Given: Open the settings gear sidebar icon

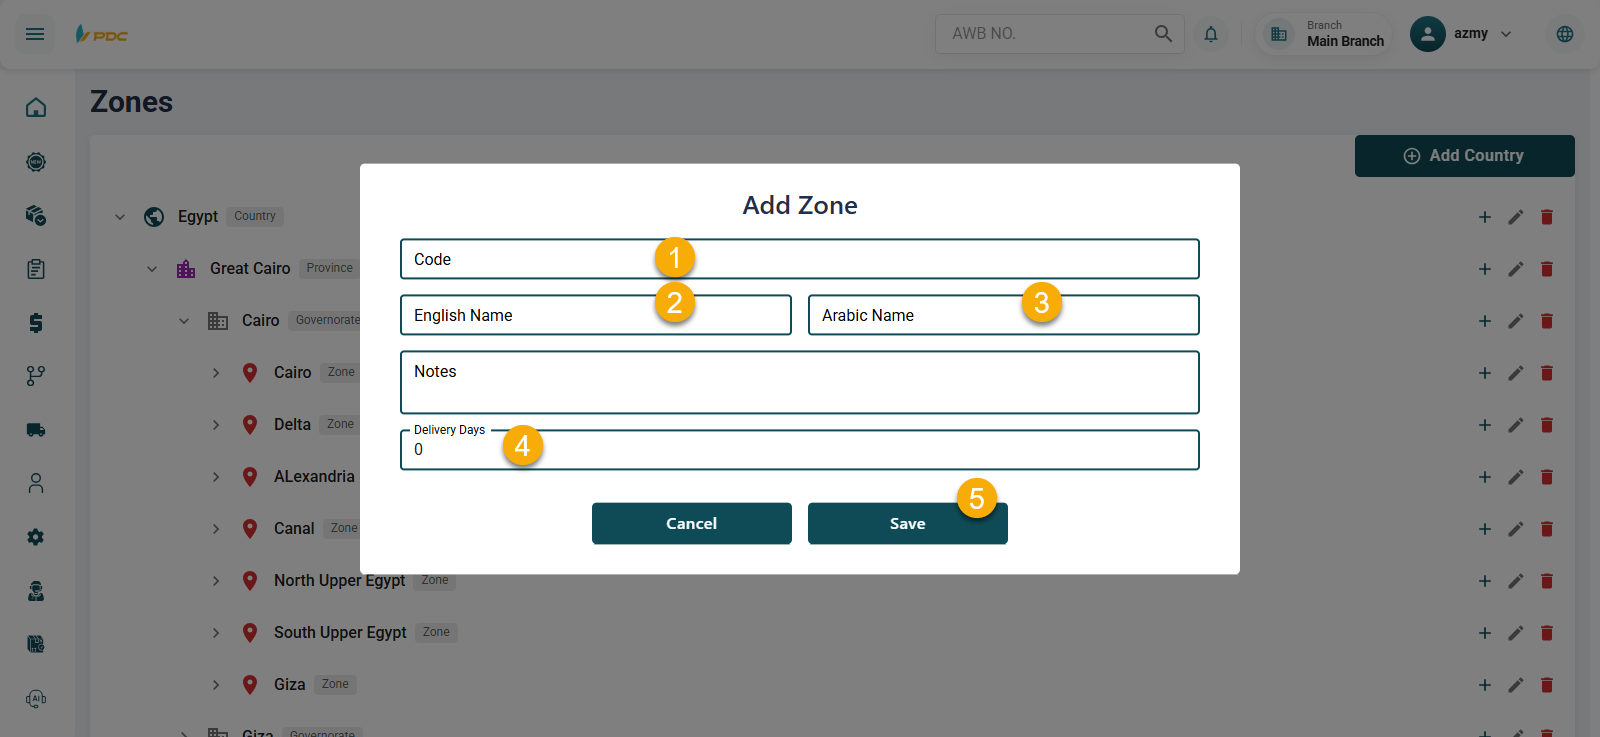Looking at the screenshot, I should pyautogui.click(x=36, y=537).
